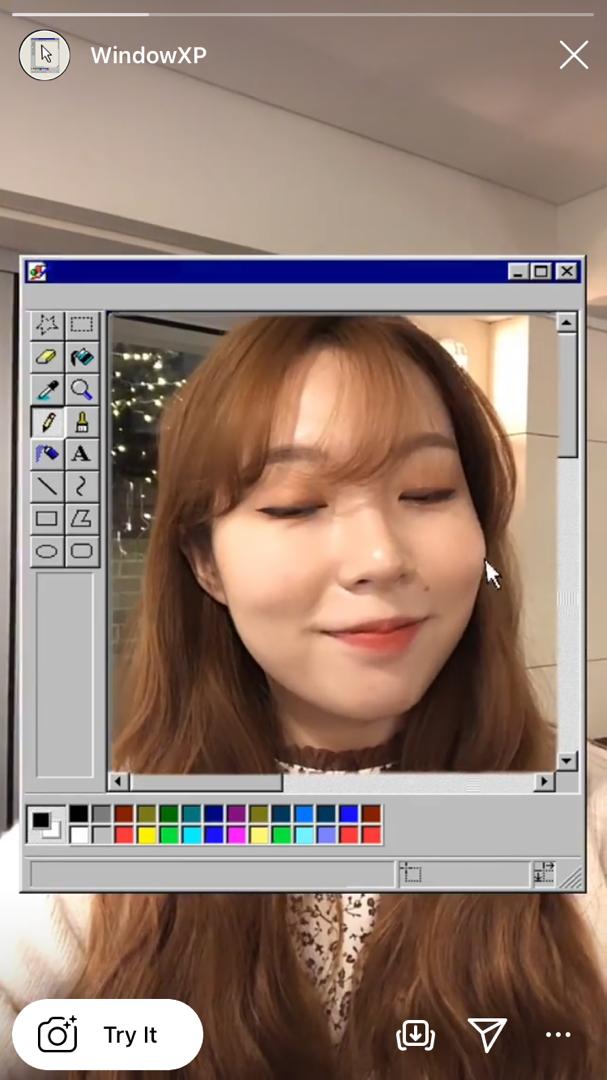The width and height of the screenshot is (607, 1080).
Task: Tap the Try It button
Action: tap(107, 1035)
